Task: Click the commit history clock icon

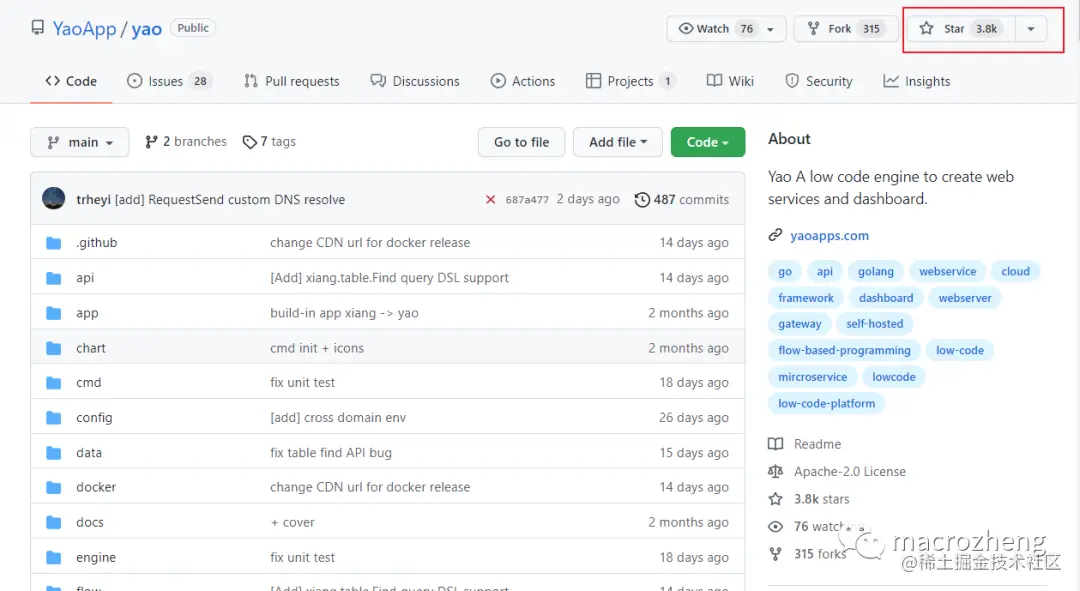Action: pos(642,200)
